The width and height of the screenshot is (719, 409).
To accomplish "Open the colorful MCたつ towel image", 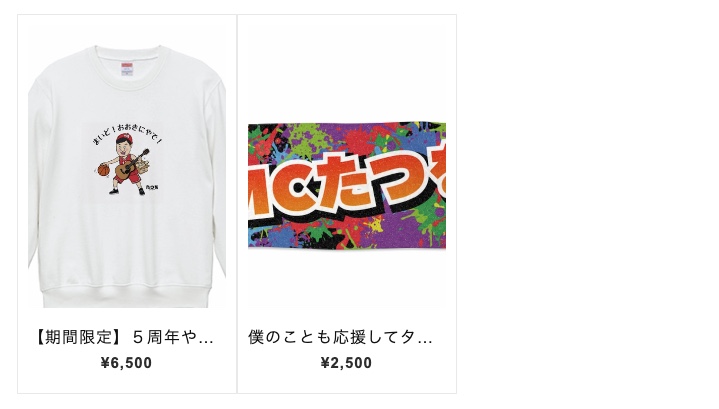I will 347,186.
